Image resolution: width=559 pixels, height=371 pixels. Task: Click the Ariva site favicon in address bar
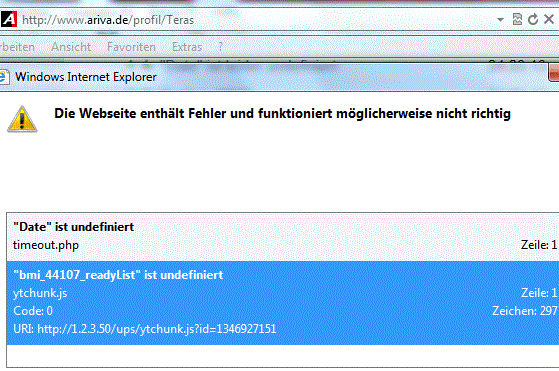point(9,20)
